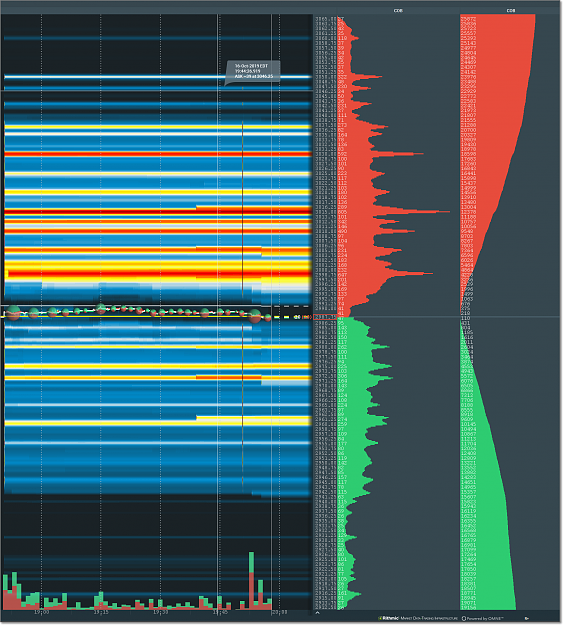This screenshot has width=563, height=625.
Task: Open the Rithmic logo link
Action: pos(388,618)
